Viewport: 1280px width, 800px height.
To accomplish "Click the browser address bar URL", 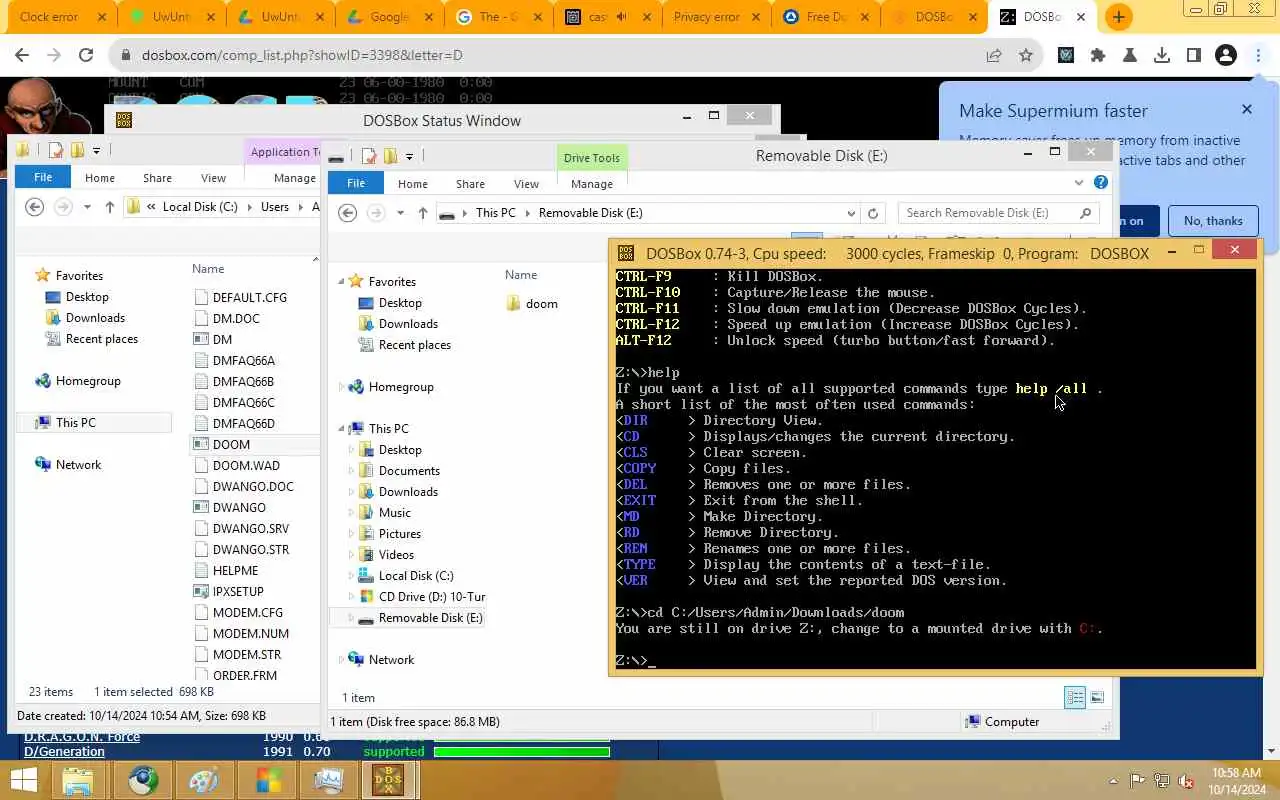I will point(302,56).
